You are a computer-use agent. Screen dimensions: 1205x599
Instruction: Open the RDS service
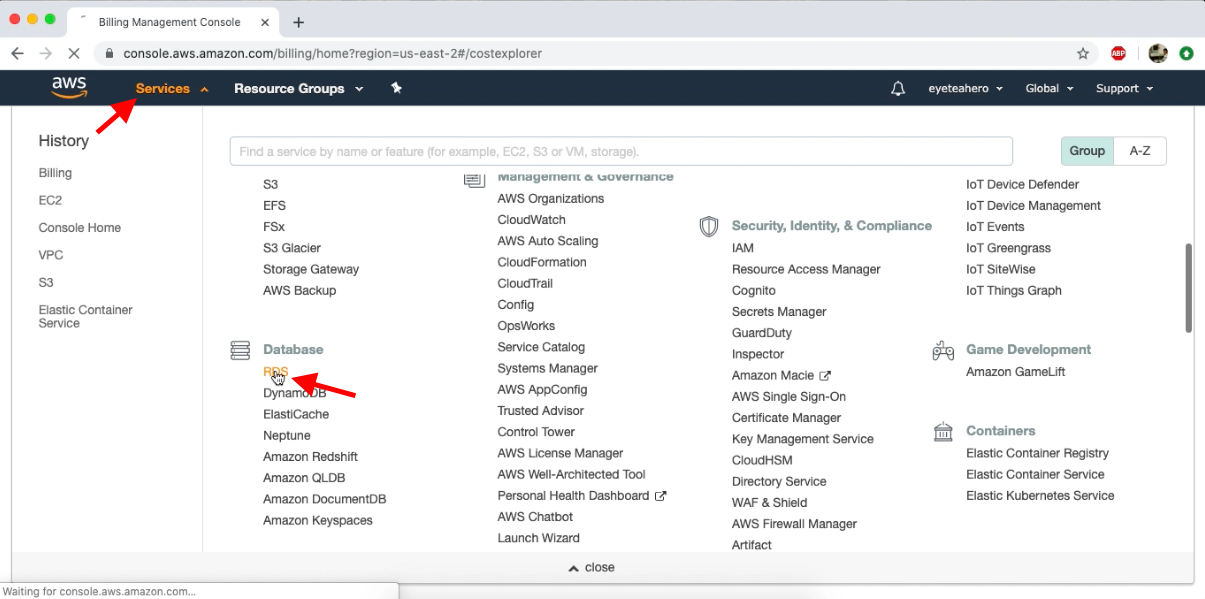click(x=275, y=372)
